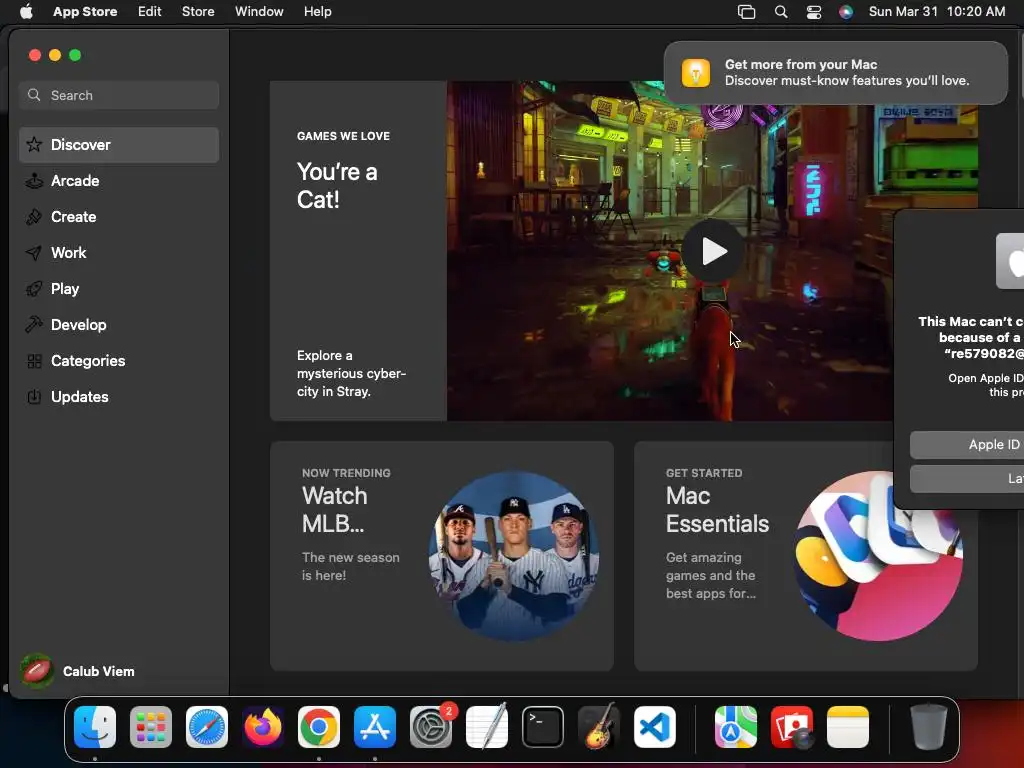
Task: Launch Google Chrome from the Dock
Action: point(319,727)
